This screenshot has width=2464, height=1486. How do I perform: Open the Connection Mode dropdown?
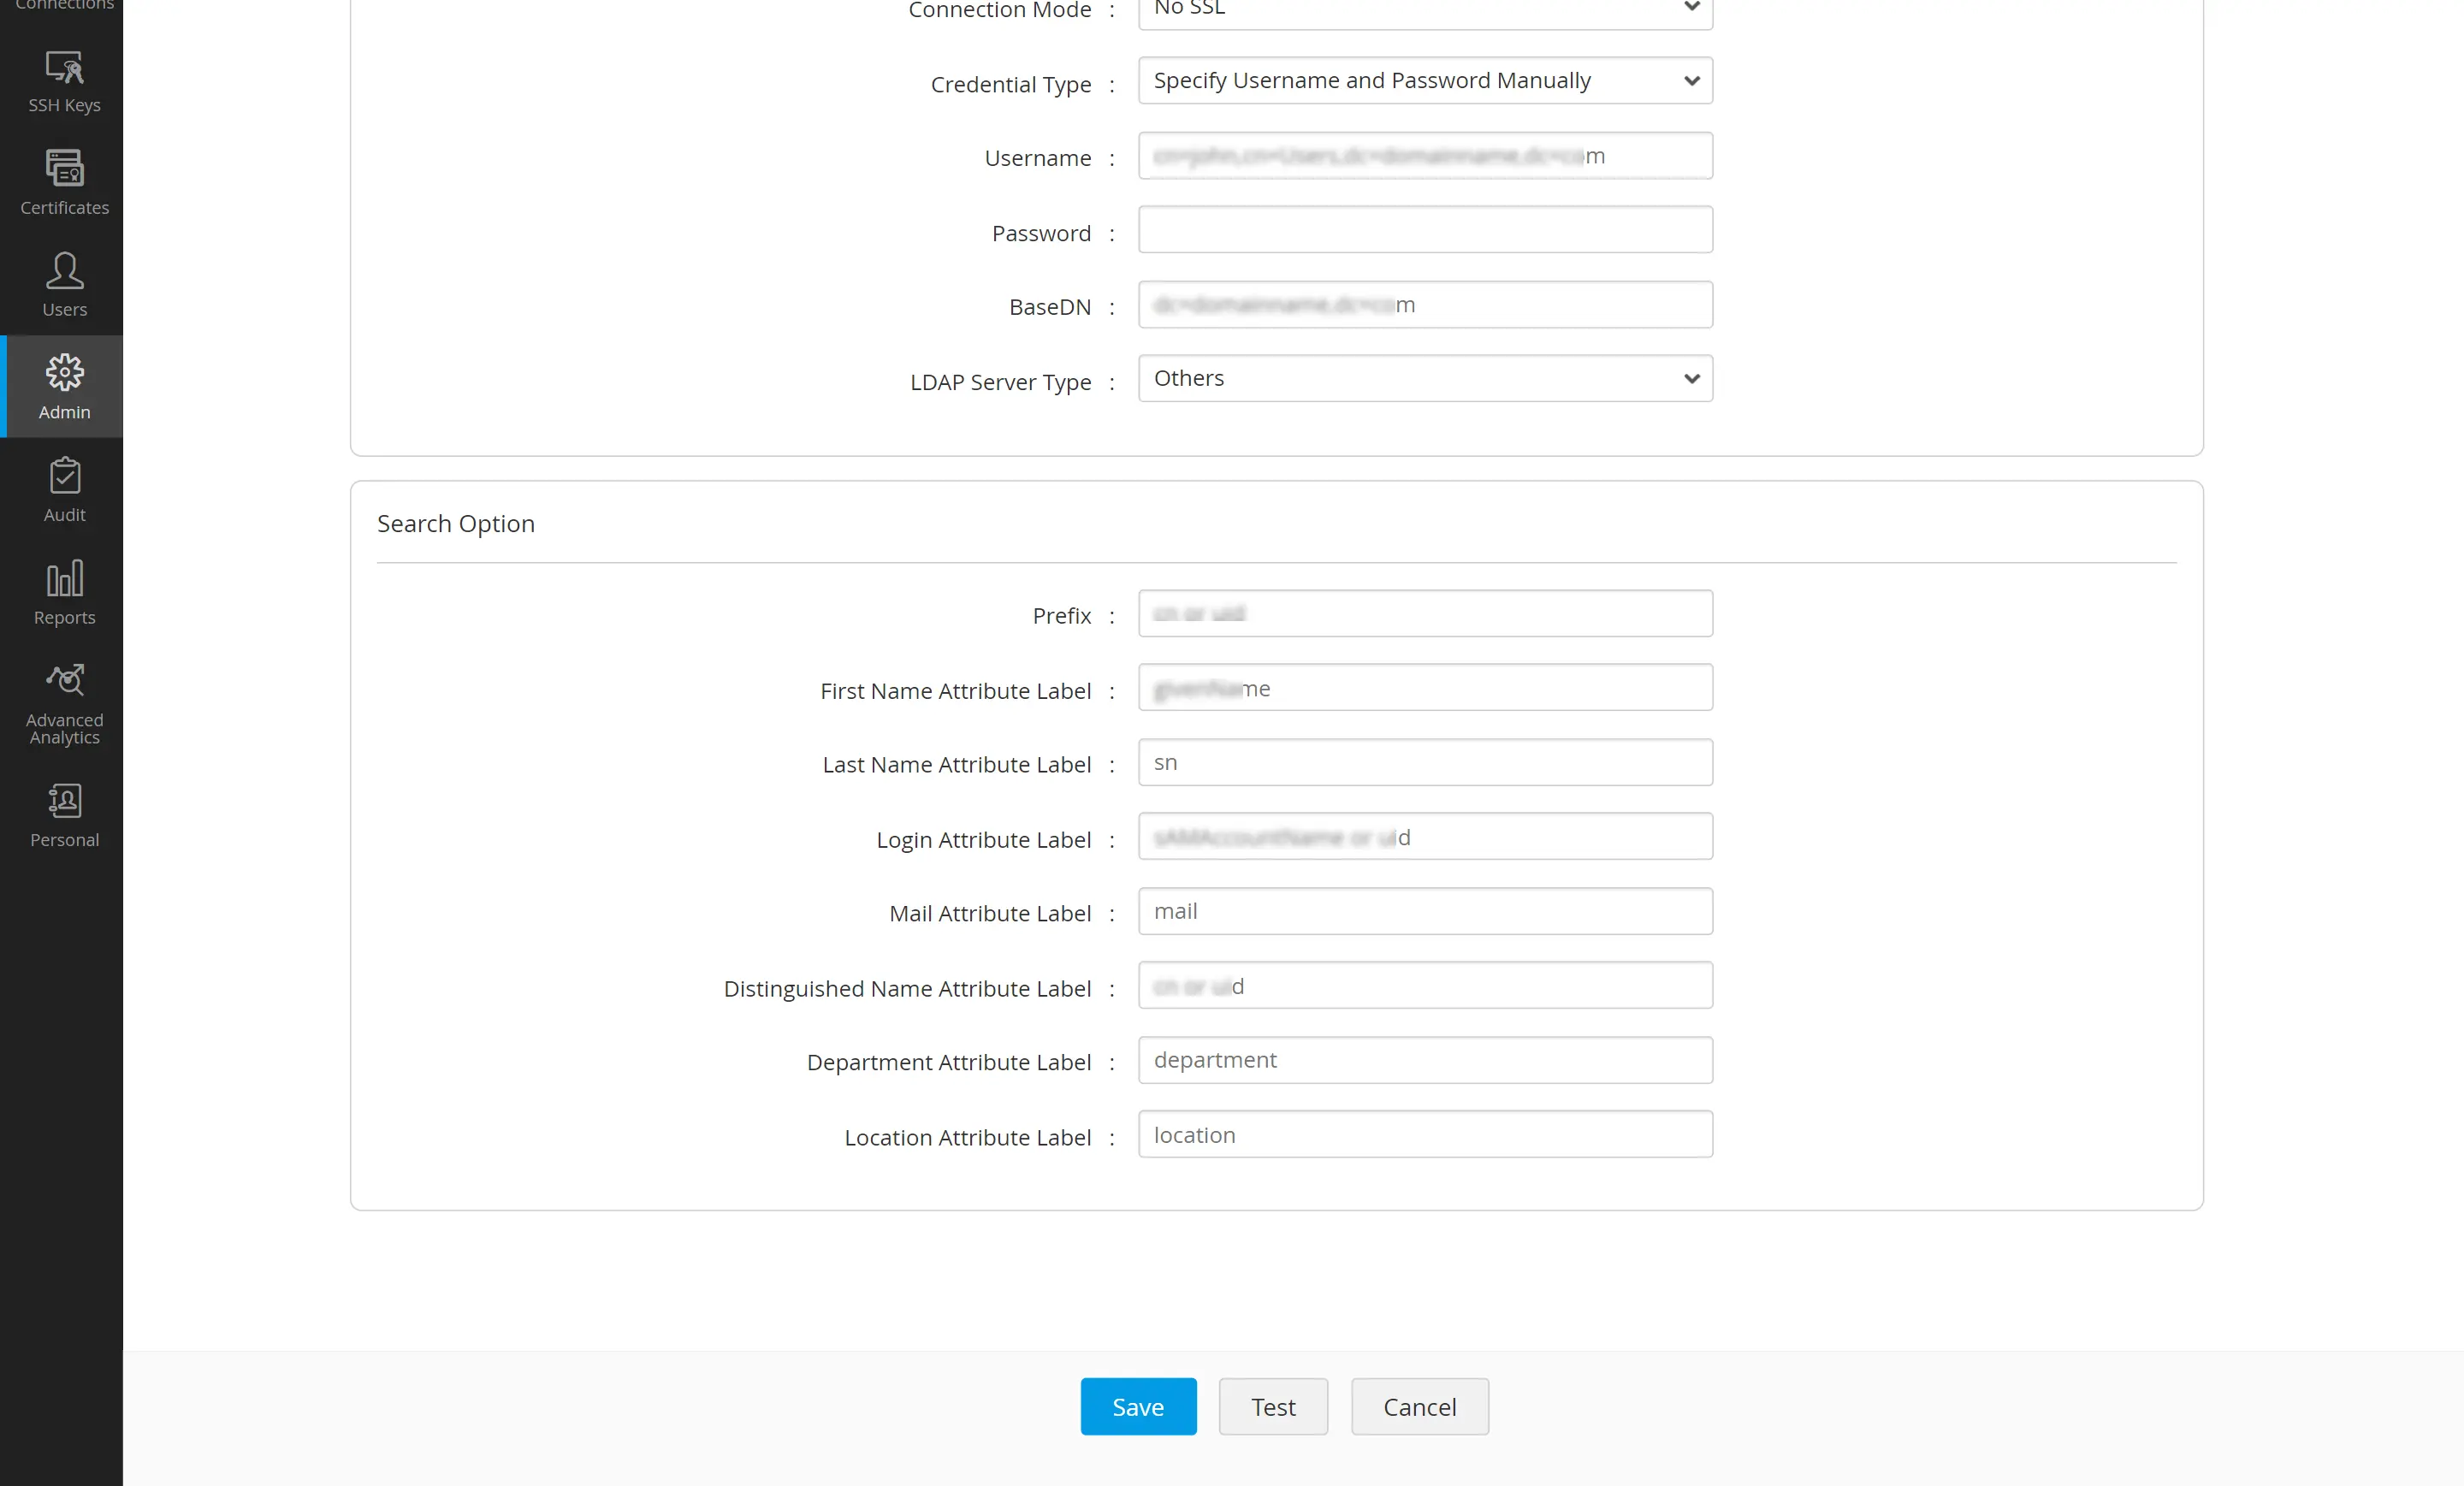click(x=1424, y=10)
